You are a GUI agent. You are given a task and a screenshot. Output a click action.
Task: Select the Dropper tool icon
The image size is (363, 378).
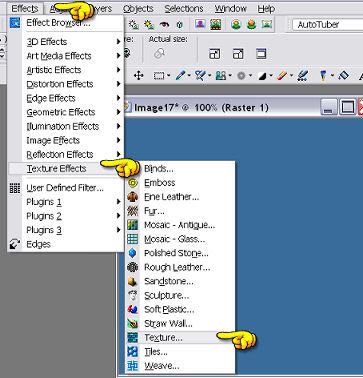pyautogui.click(x=180, y=76)
